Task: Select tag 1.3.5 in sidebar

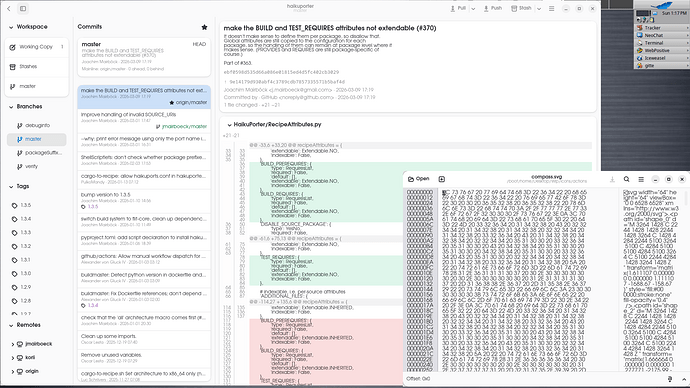Action: point(37,205)
